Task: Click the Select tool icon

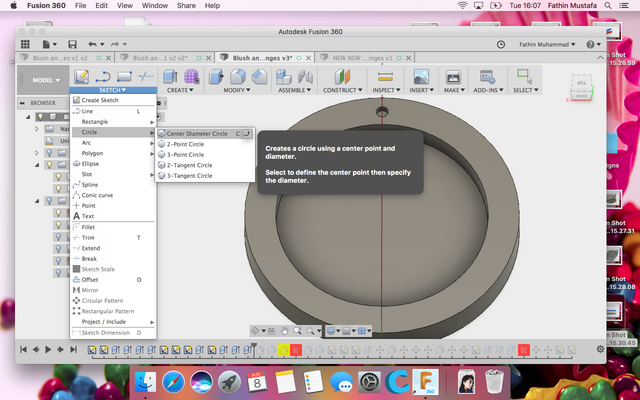Action: [524, 76]
